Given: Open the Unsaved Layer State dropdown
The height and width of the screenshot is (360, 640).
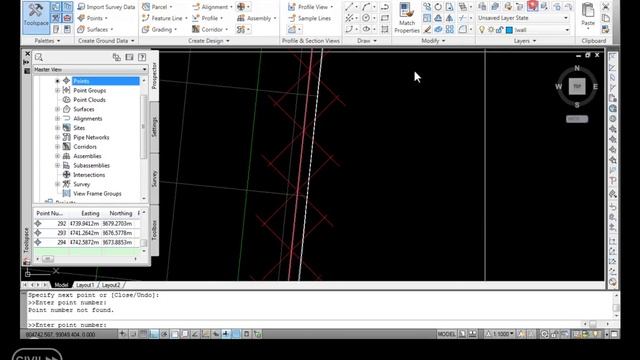Looking at the screenshot, I should click(x=523, y=18).
